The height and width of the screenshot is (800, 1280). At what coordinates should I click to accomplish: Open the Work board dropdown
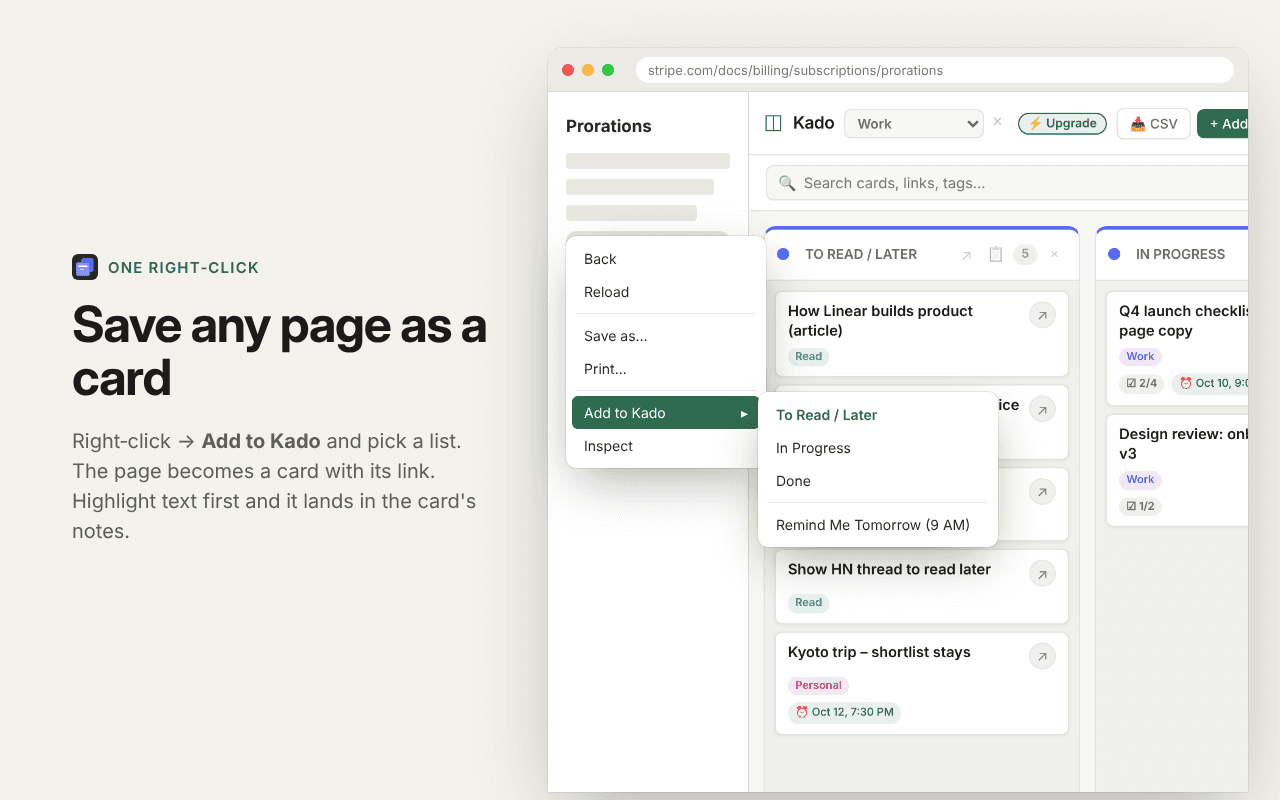pos(914,123)
